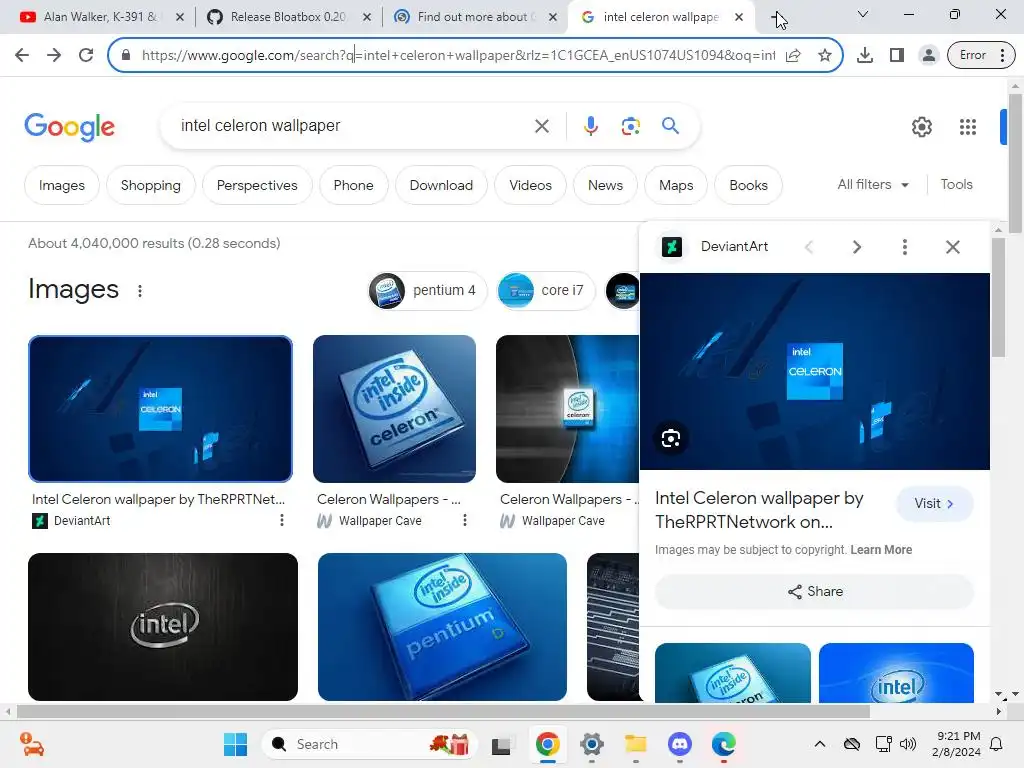Click the taskbar Search box
Image resolution: width=1024 pixels, height=768 pixels.
[x=370, y=744]
